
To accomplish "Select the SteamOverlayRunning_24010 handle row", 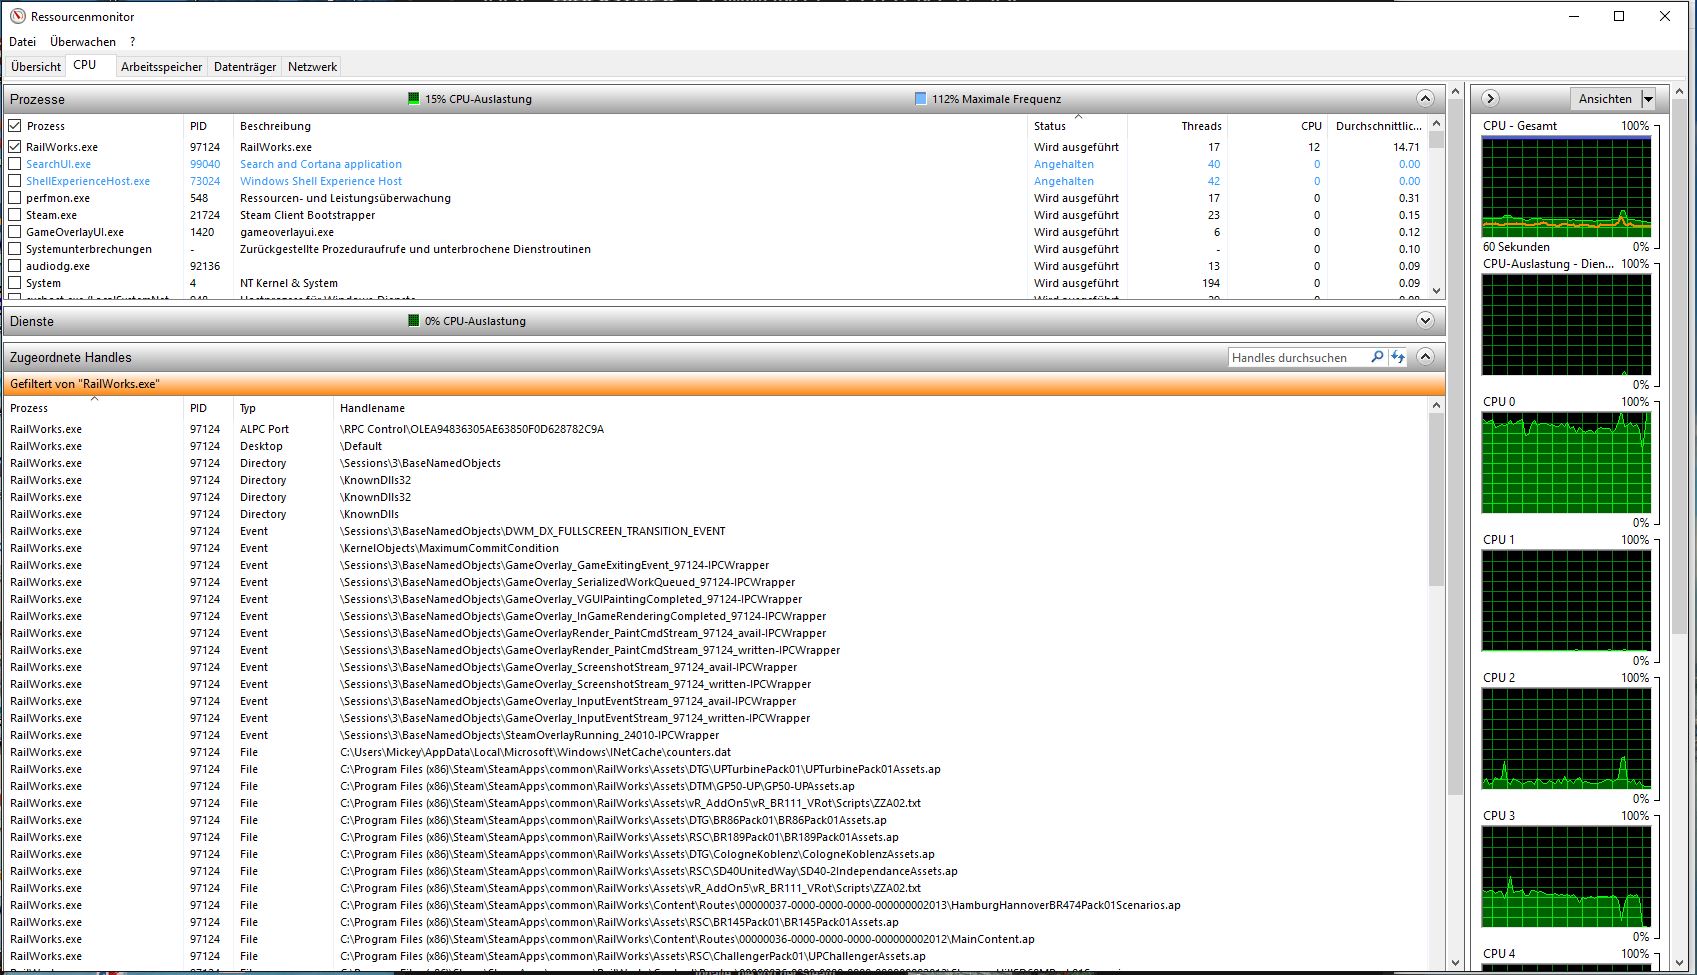I will 715,735.
